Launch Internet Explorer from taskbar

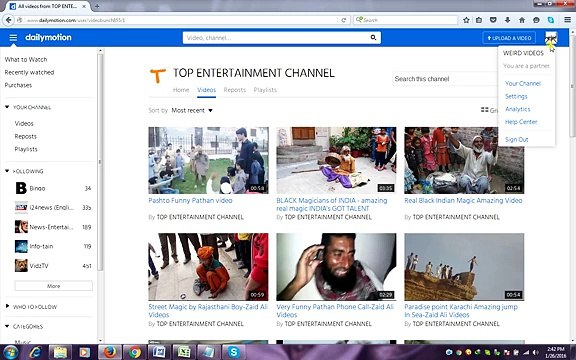[x=36, y=353]
